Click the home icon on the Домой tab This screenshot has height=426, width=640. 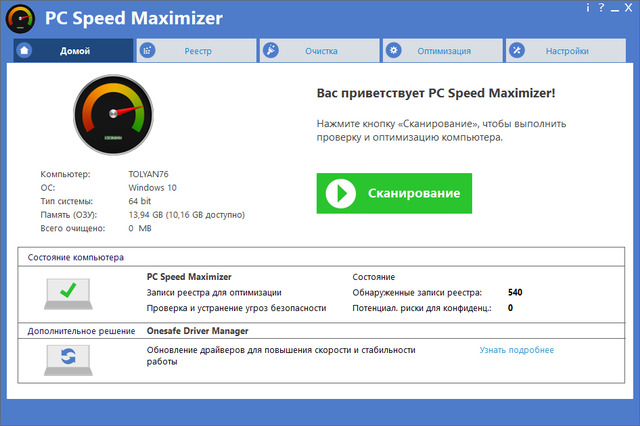click(24, 50)
